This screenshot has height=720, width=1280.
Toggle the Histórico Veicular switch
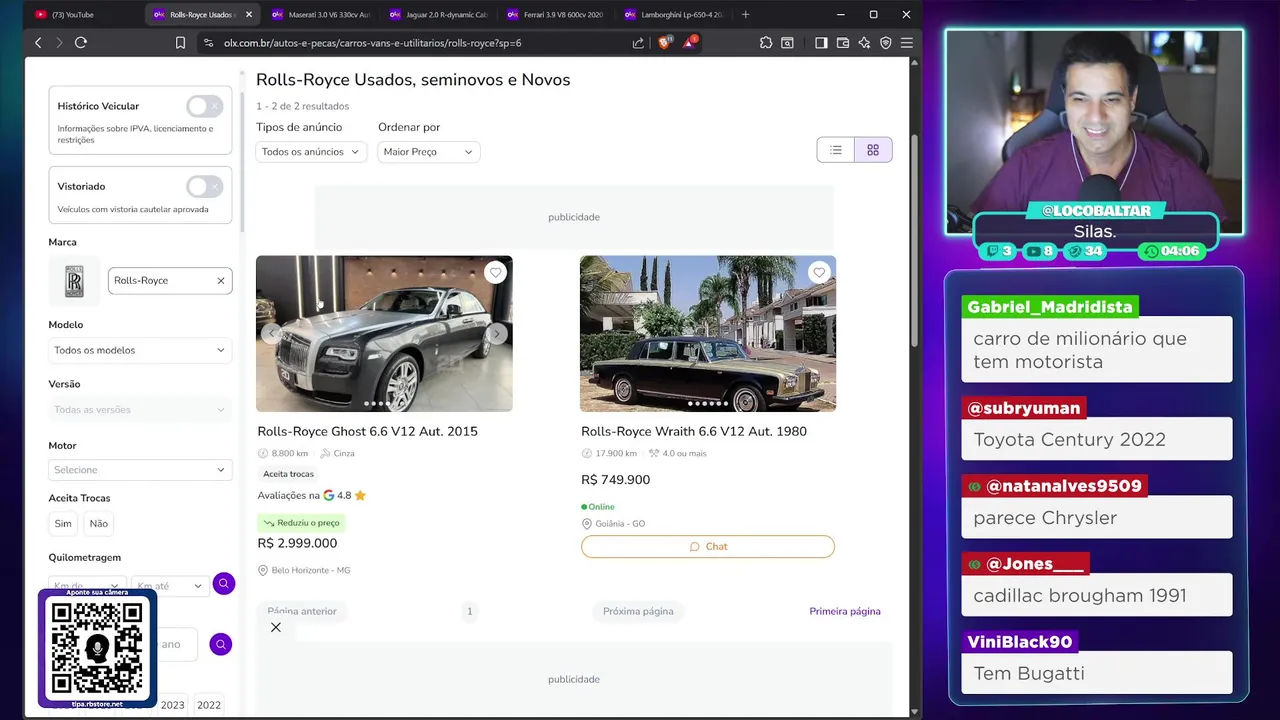click(204, 106)
